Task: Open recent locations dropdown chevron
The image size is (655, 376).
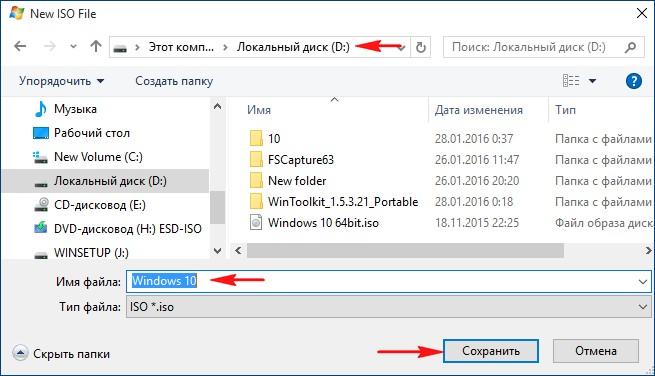Action: pos(74,46)
